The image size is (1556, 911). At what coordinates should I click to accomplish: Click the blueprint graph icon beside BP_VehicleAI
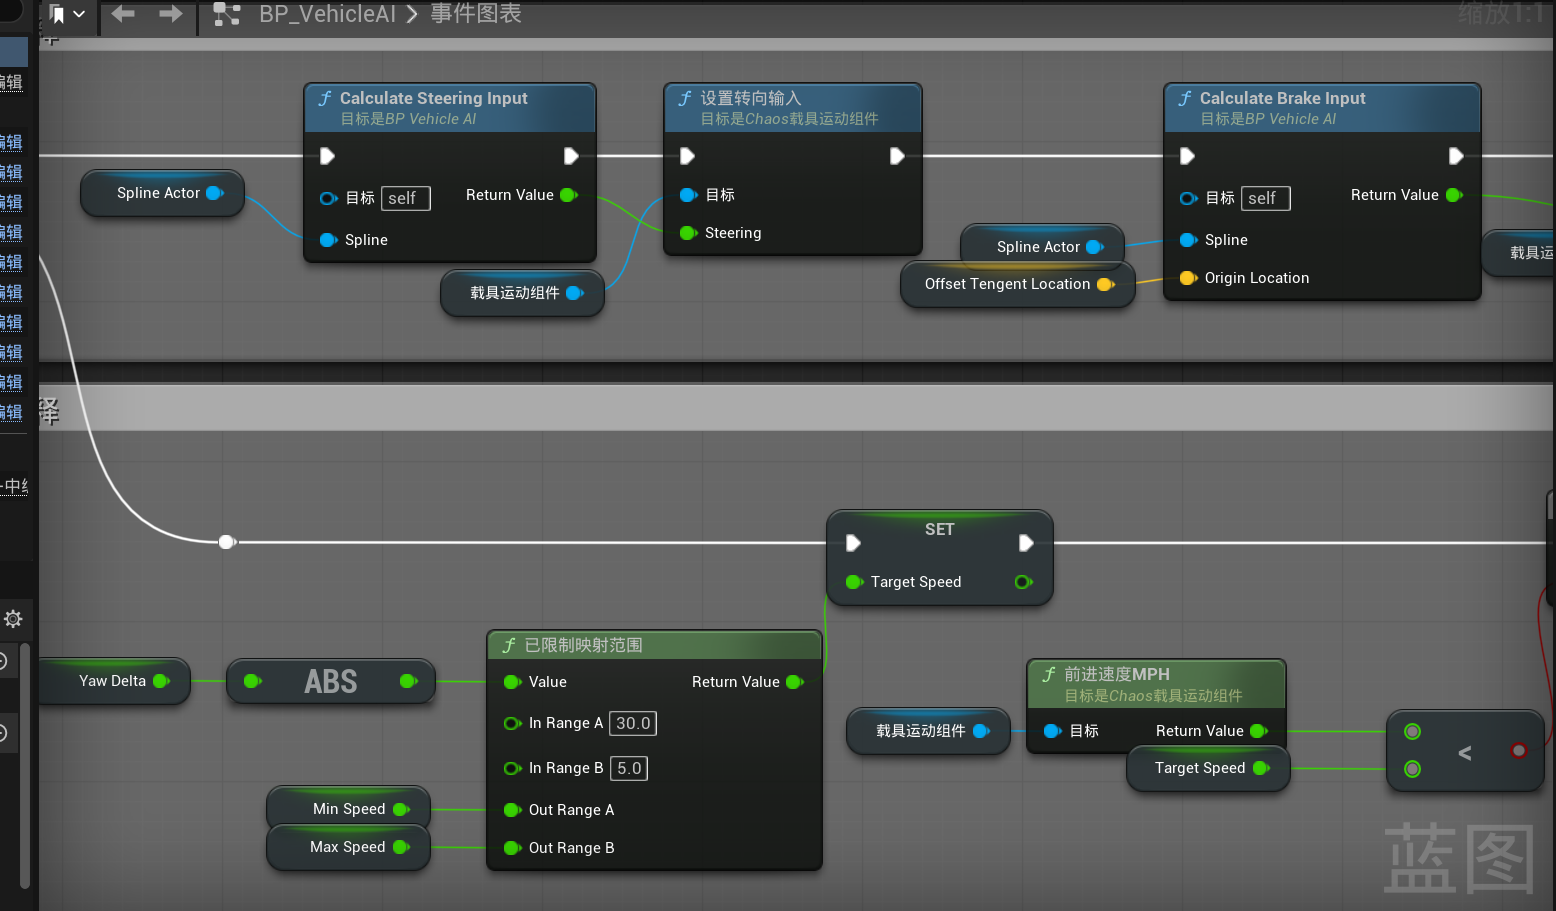pyautogui.click(x=227, y=15)
